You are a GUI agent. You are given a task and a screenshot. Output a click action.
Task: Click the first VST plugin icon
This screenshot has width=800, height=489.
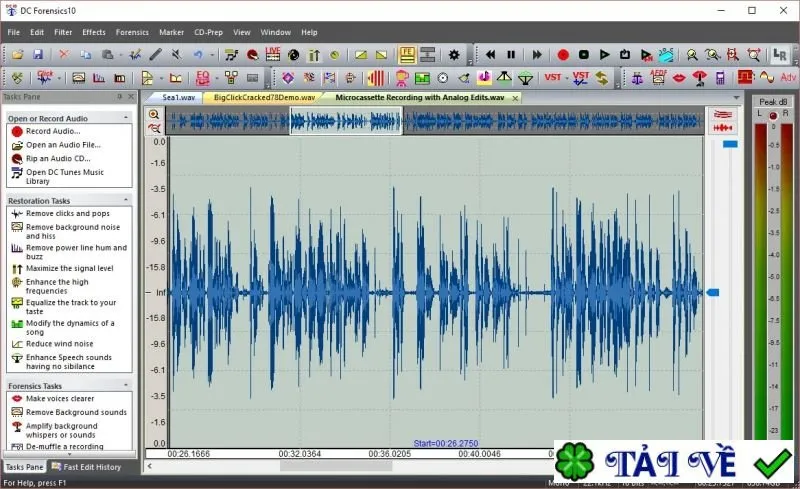(x=553, y=78)
